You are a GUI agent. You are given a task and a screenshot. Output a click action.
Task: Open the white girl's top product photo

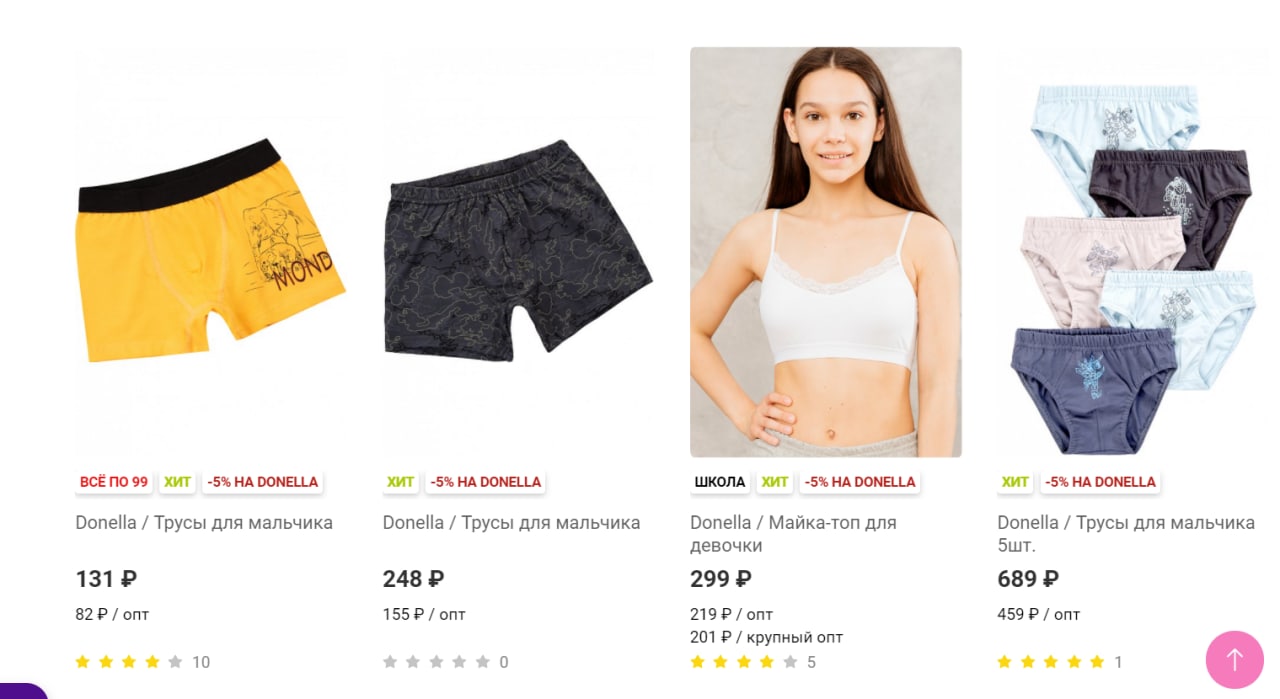[826, 252]
